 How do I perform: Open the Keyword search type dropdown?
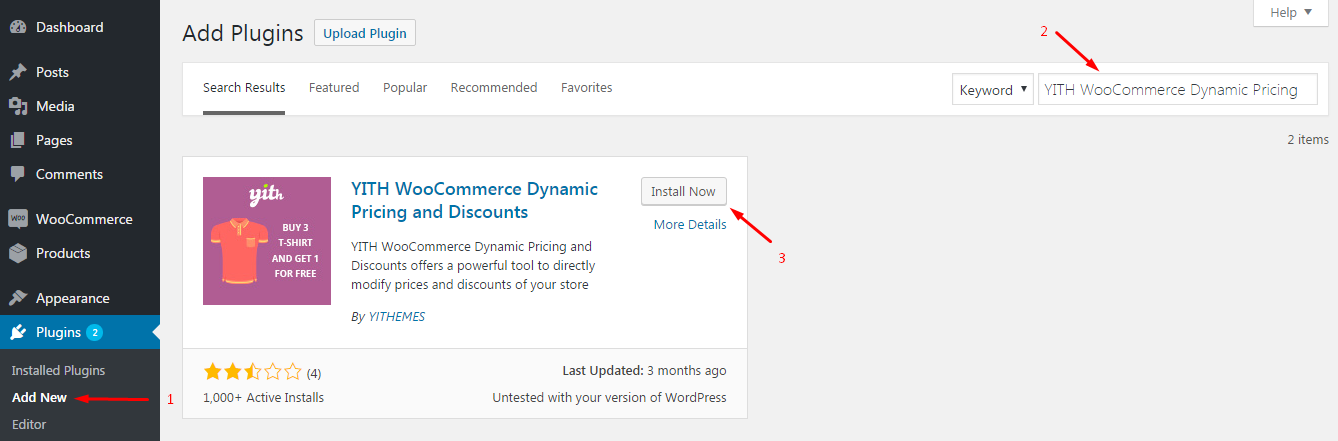coord(993,89)
